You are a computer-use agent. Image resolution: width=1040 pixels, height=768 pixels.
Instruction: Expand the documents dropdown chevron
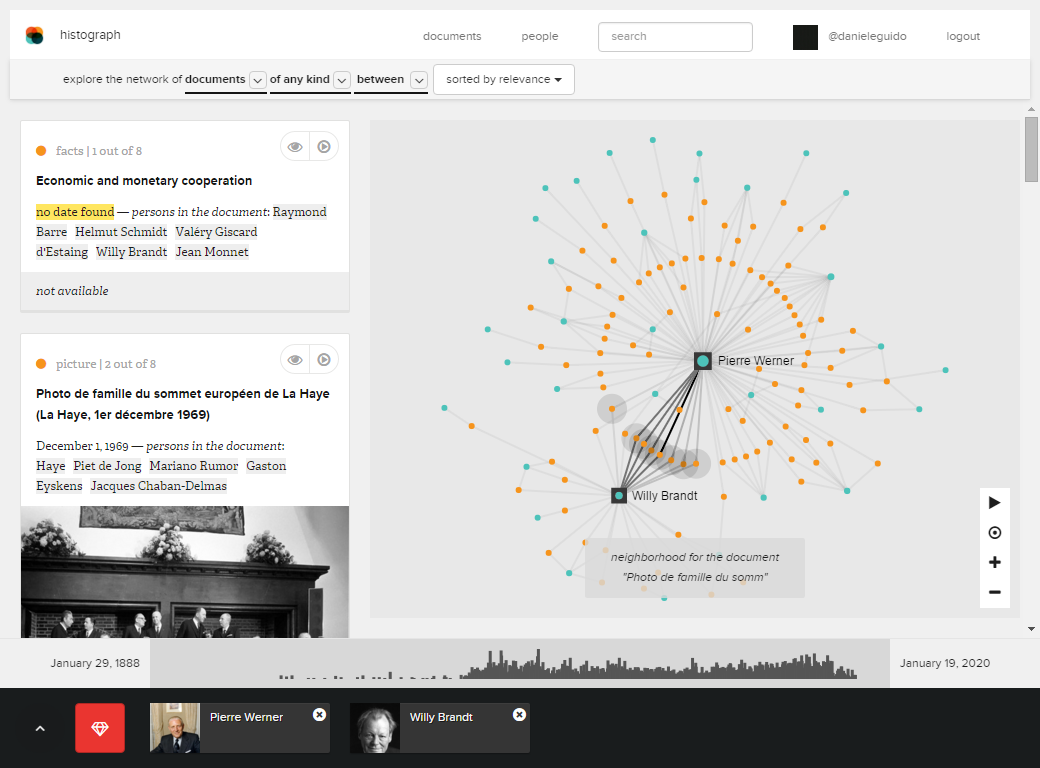click(x=257, y=80)
